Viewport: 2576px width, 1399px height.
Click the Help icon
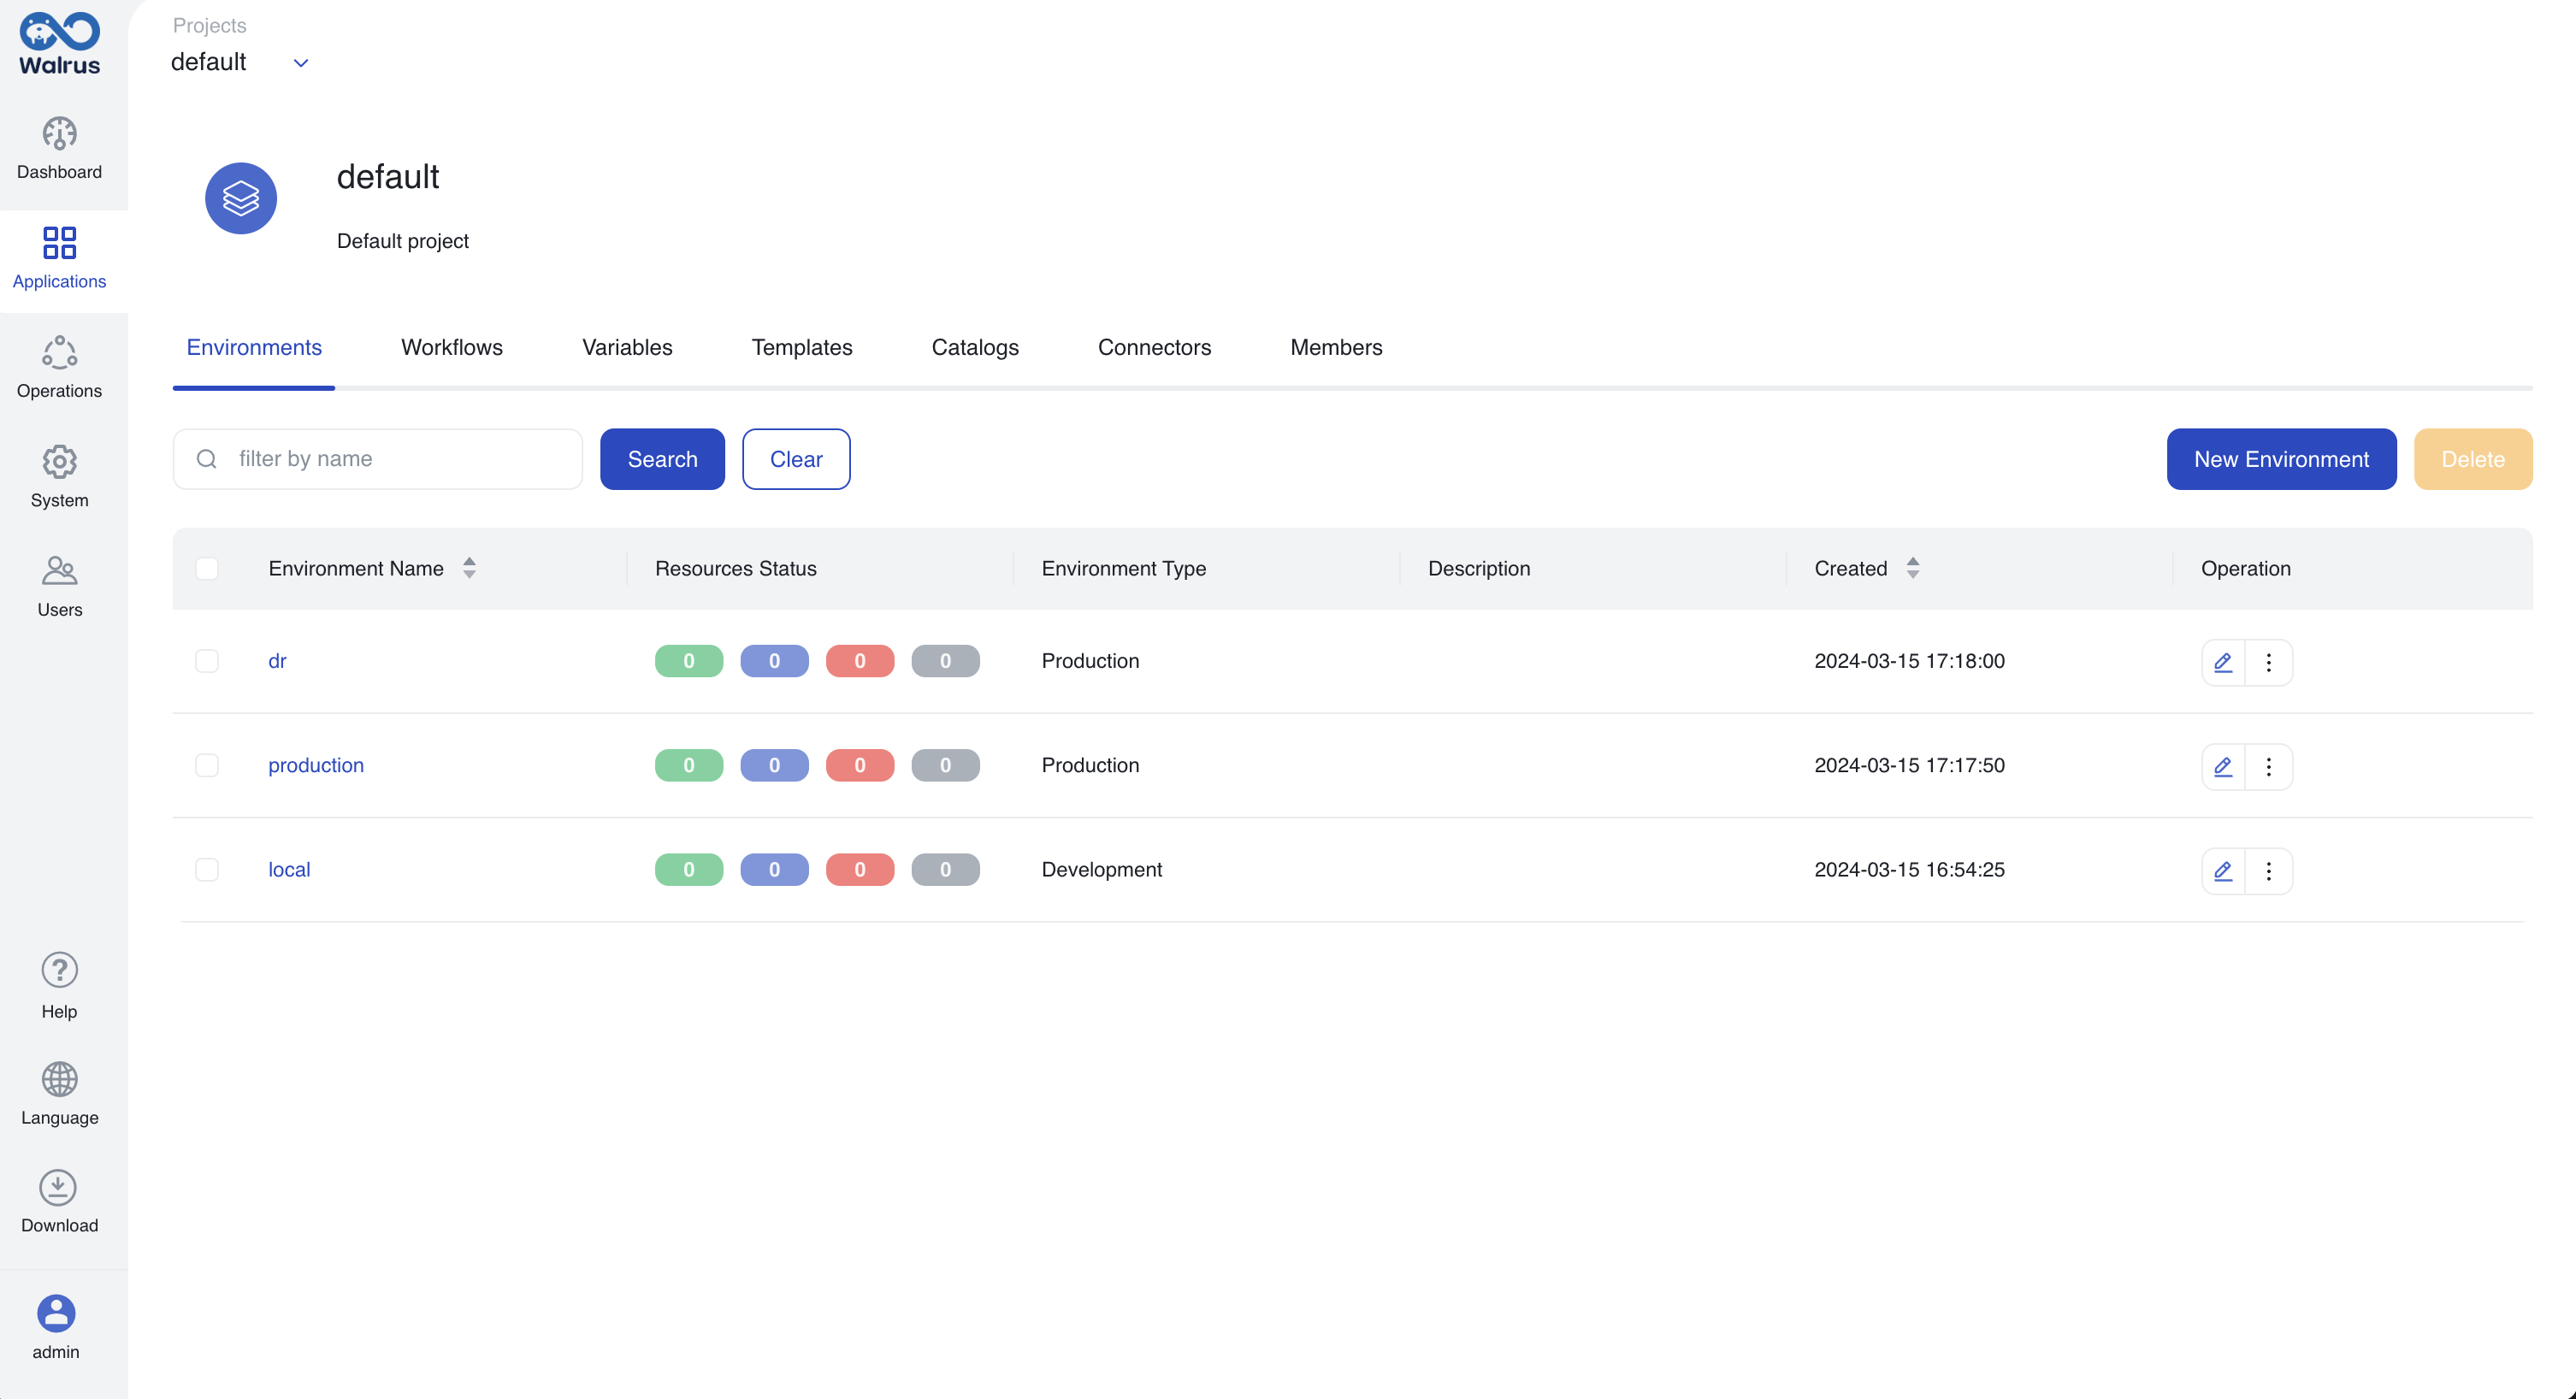(x=59, y=970)
